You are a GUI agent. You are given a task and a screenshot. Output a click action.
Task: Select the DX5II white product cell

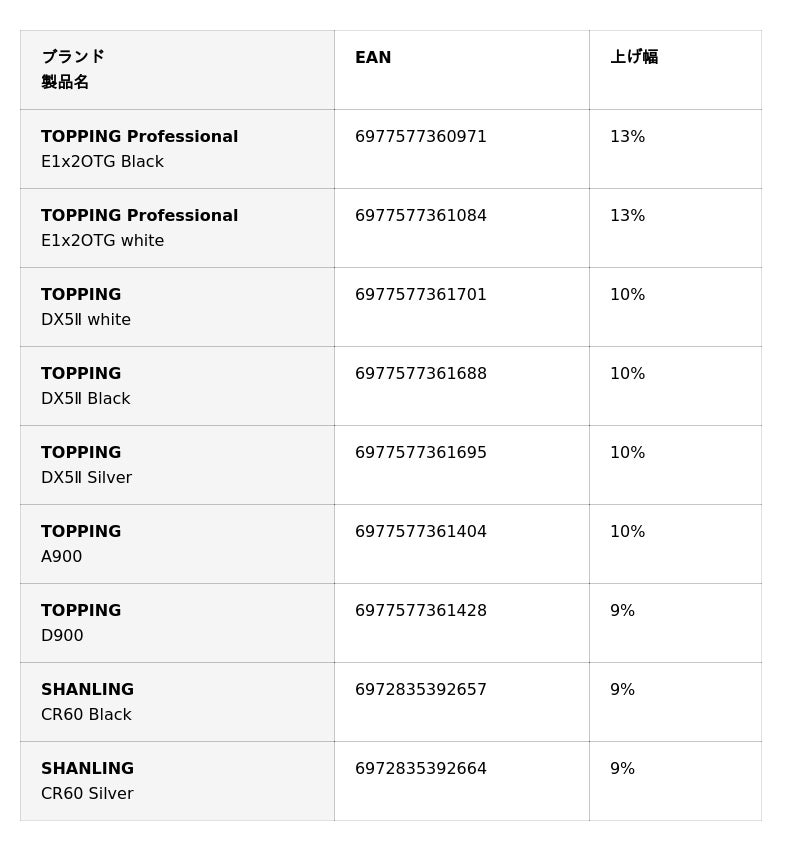point(177,307)
